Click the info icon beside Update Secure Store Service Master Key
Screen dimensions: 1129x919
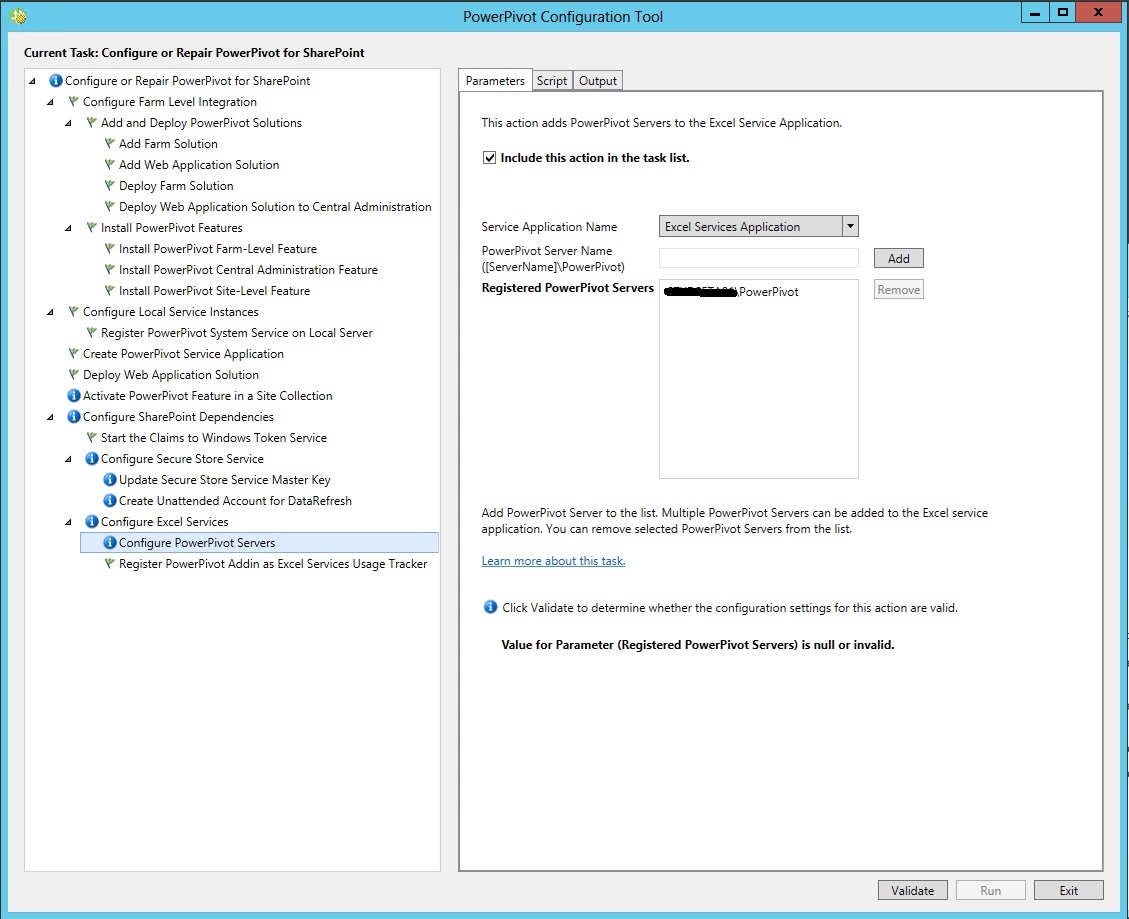110,479
